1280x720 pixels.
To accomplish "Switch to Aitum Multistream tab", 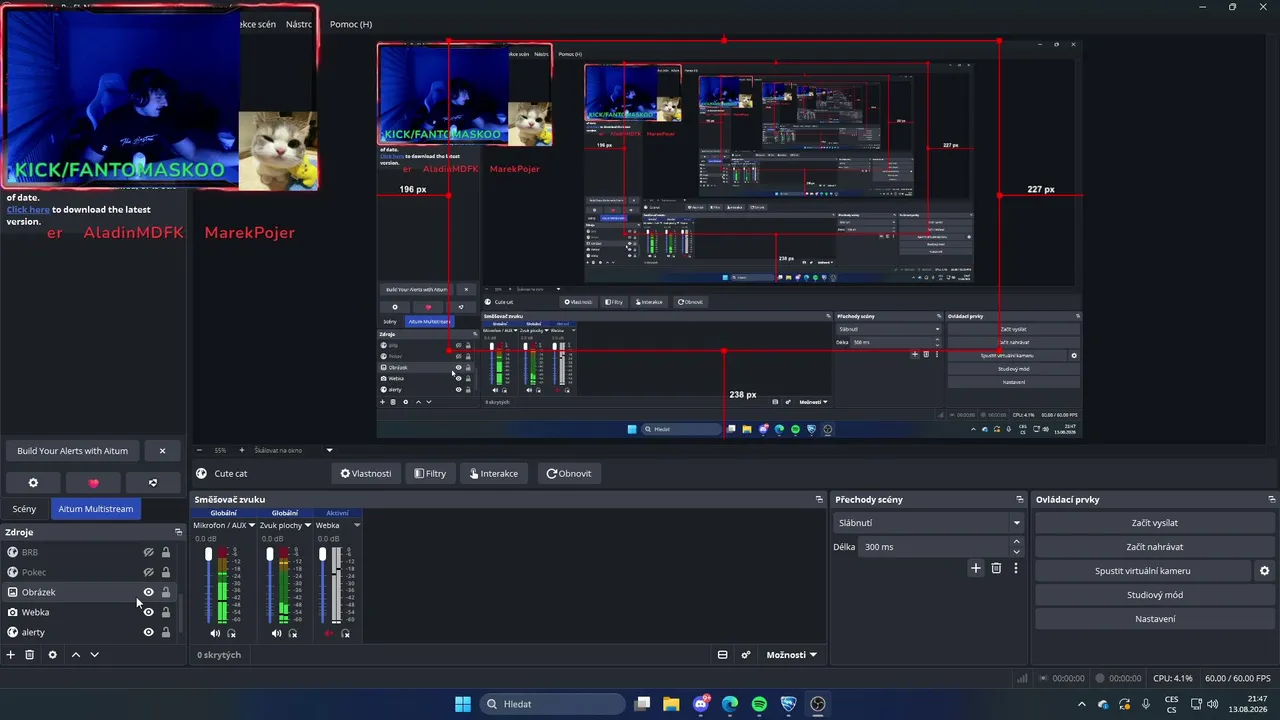I will click(x=96, y=509).
